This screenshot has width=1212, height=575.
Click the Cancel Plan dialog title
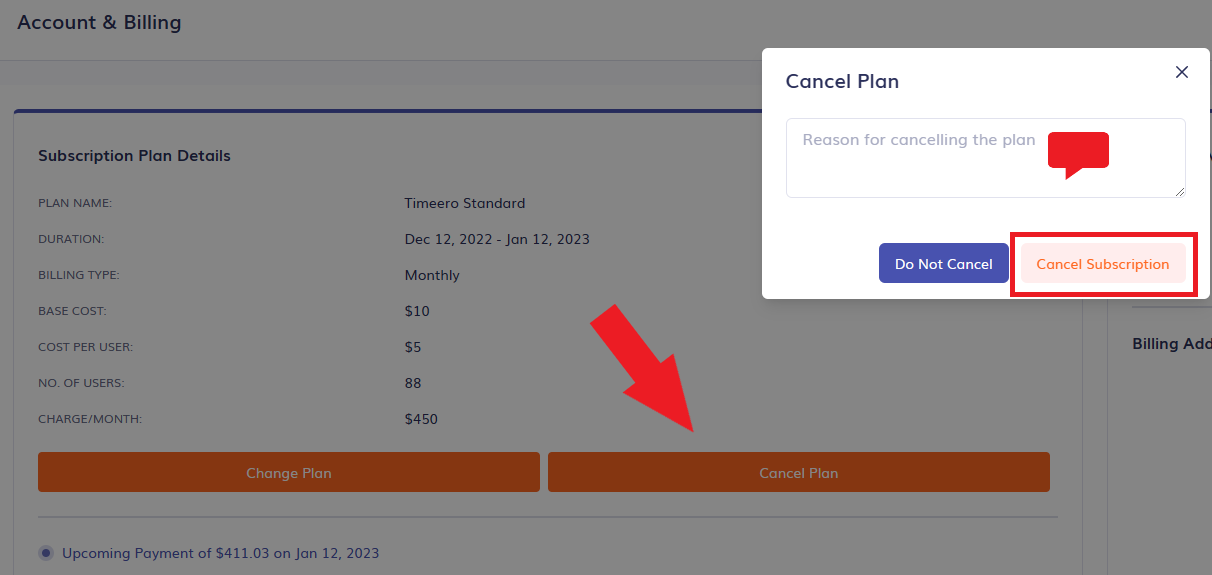[842, 82]
